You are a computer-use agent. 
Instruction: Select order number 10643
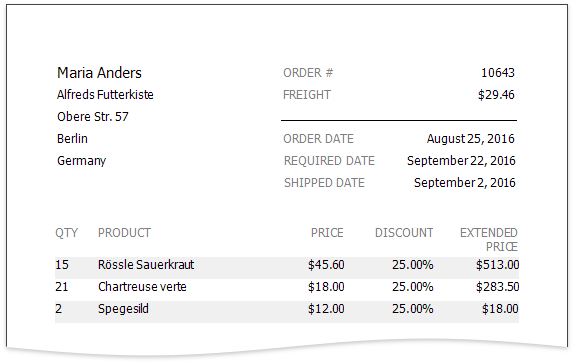[497, 73]
